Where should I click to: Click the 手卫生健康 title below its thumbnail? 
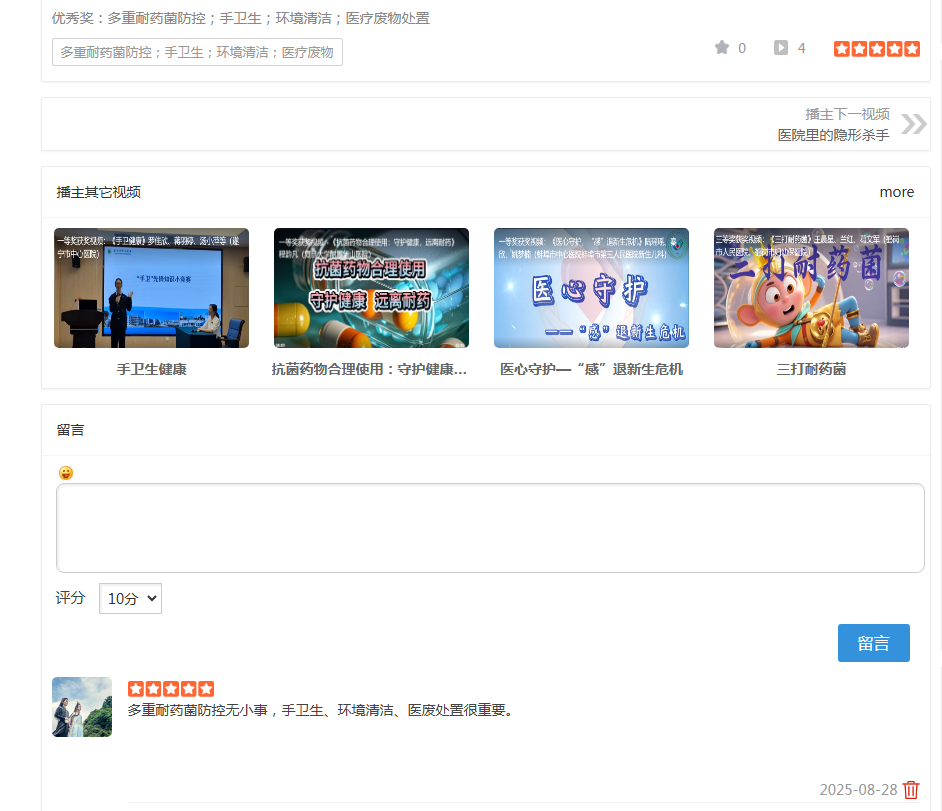click(x=151, y=368)
